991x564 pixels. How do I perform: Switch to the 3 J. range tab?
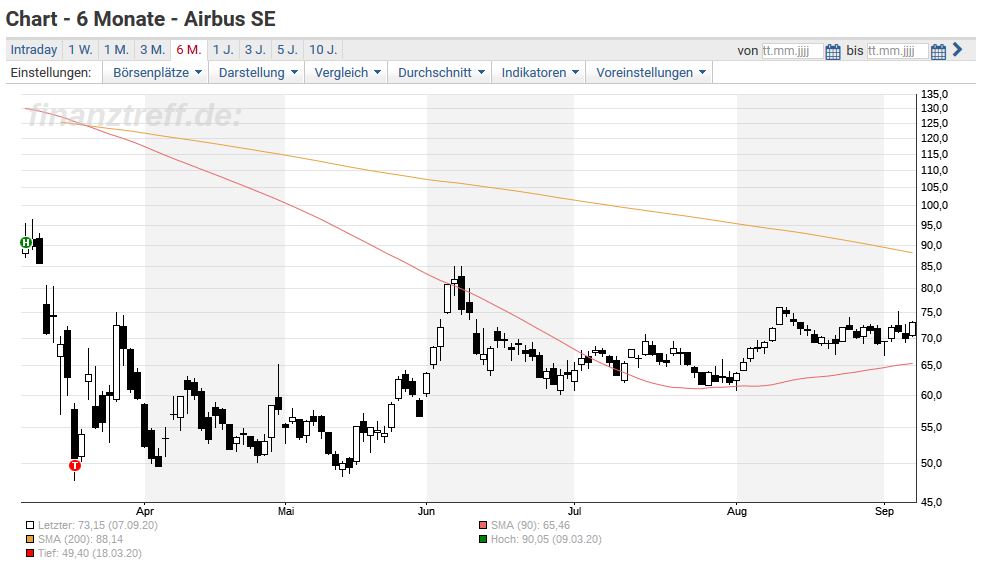[x=255, y=49]
